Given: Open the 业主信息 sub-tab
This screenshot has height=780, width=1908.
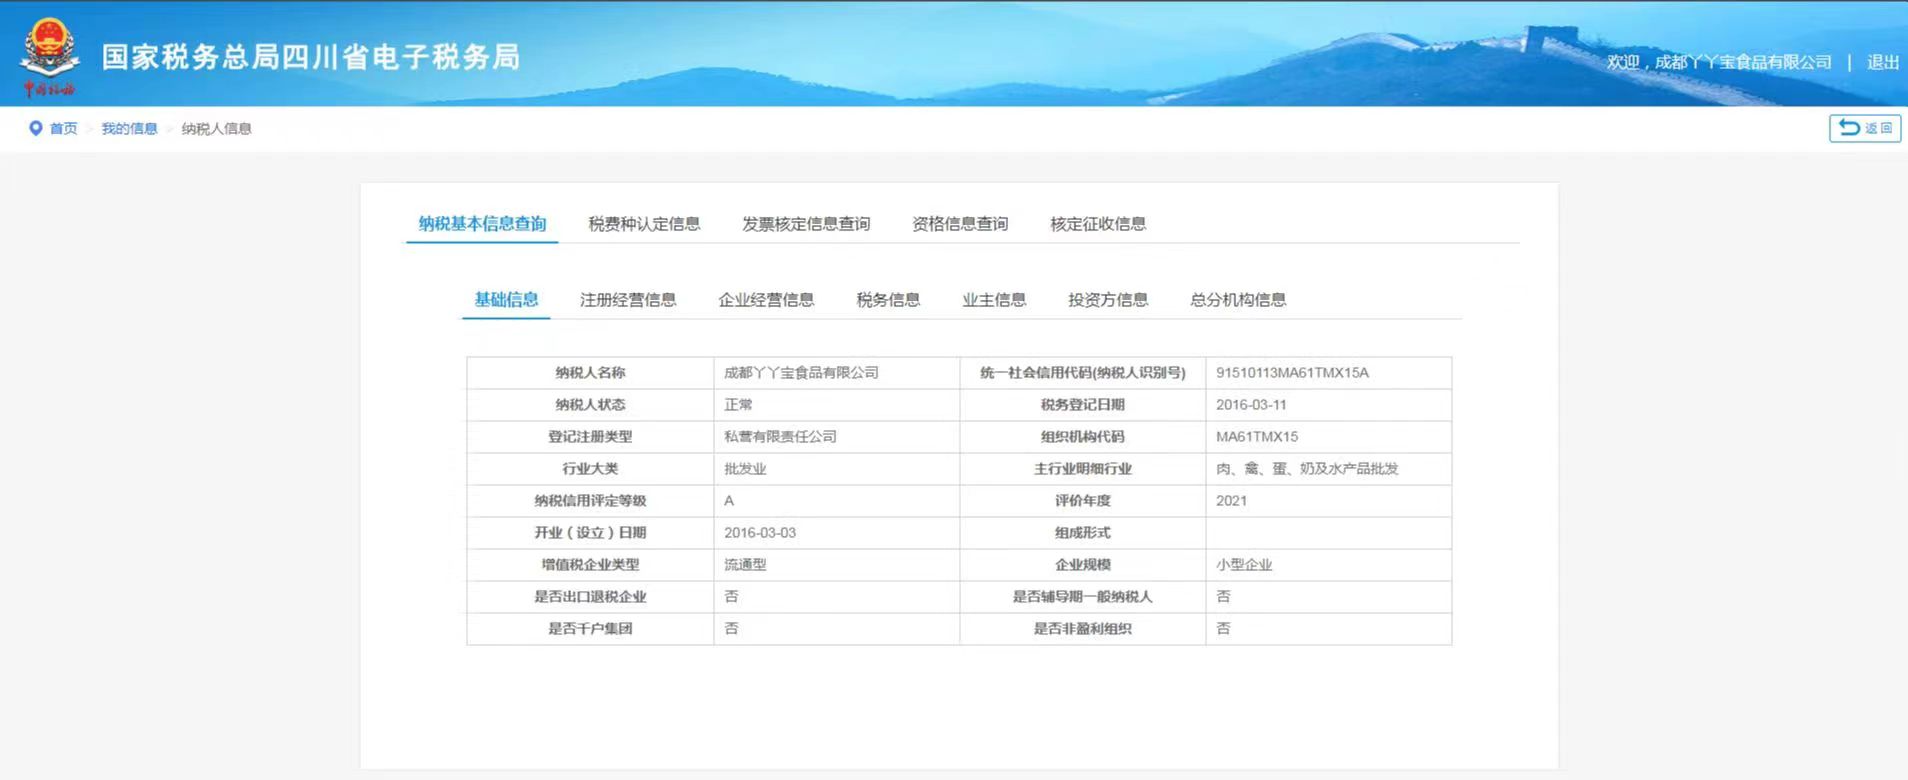Looking at the screenshot, I should [994, 300].
